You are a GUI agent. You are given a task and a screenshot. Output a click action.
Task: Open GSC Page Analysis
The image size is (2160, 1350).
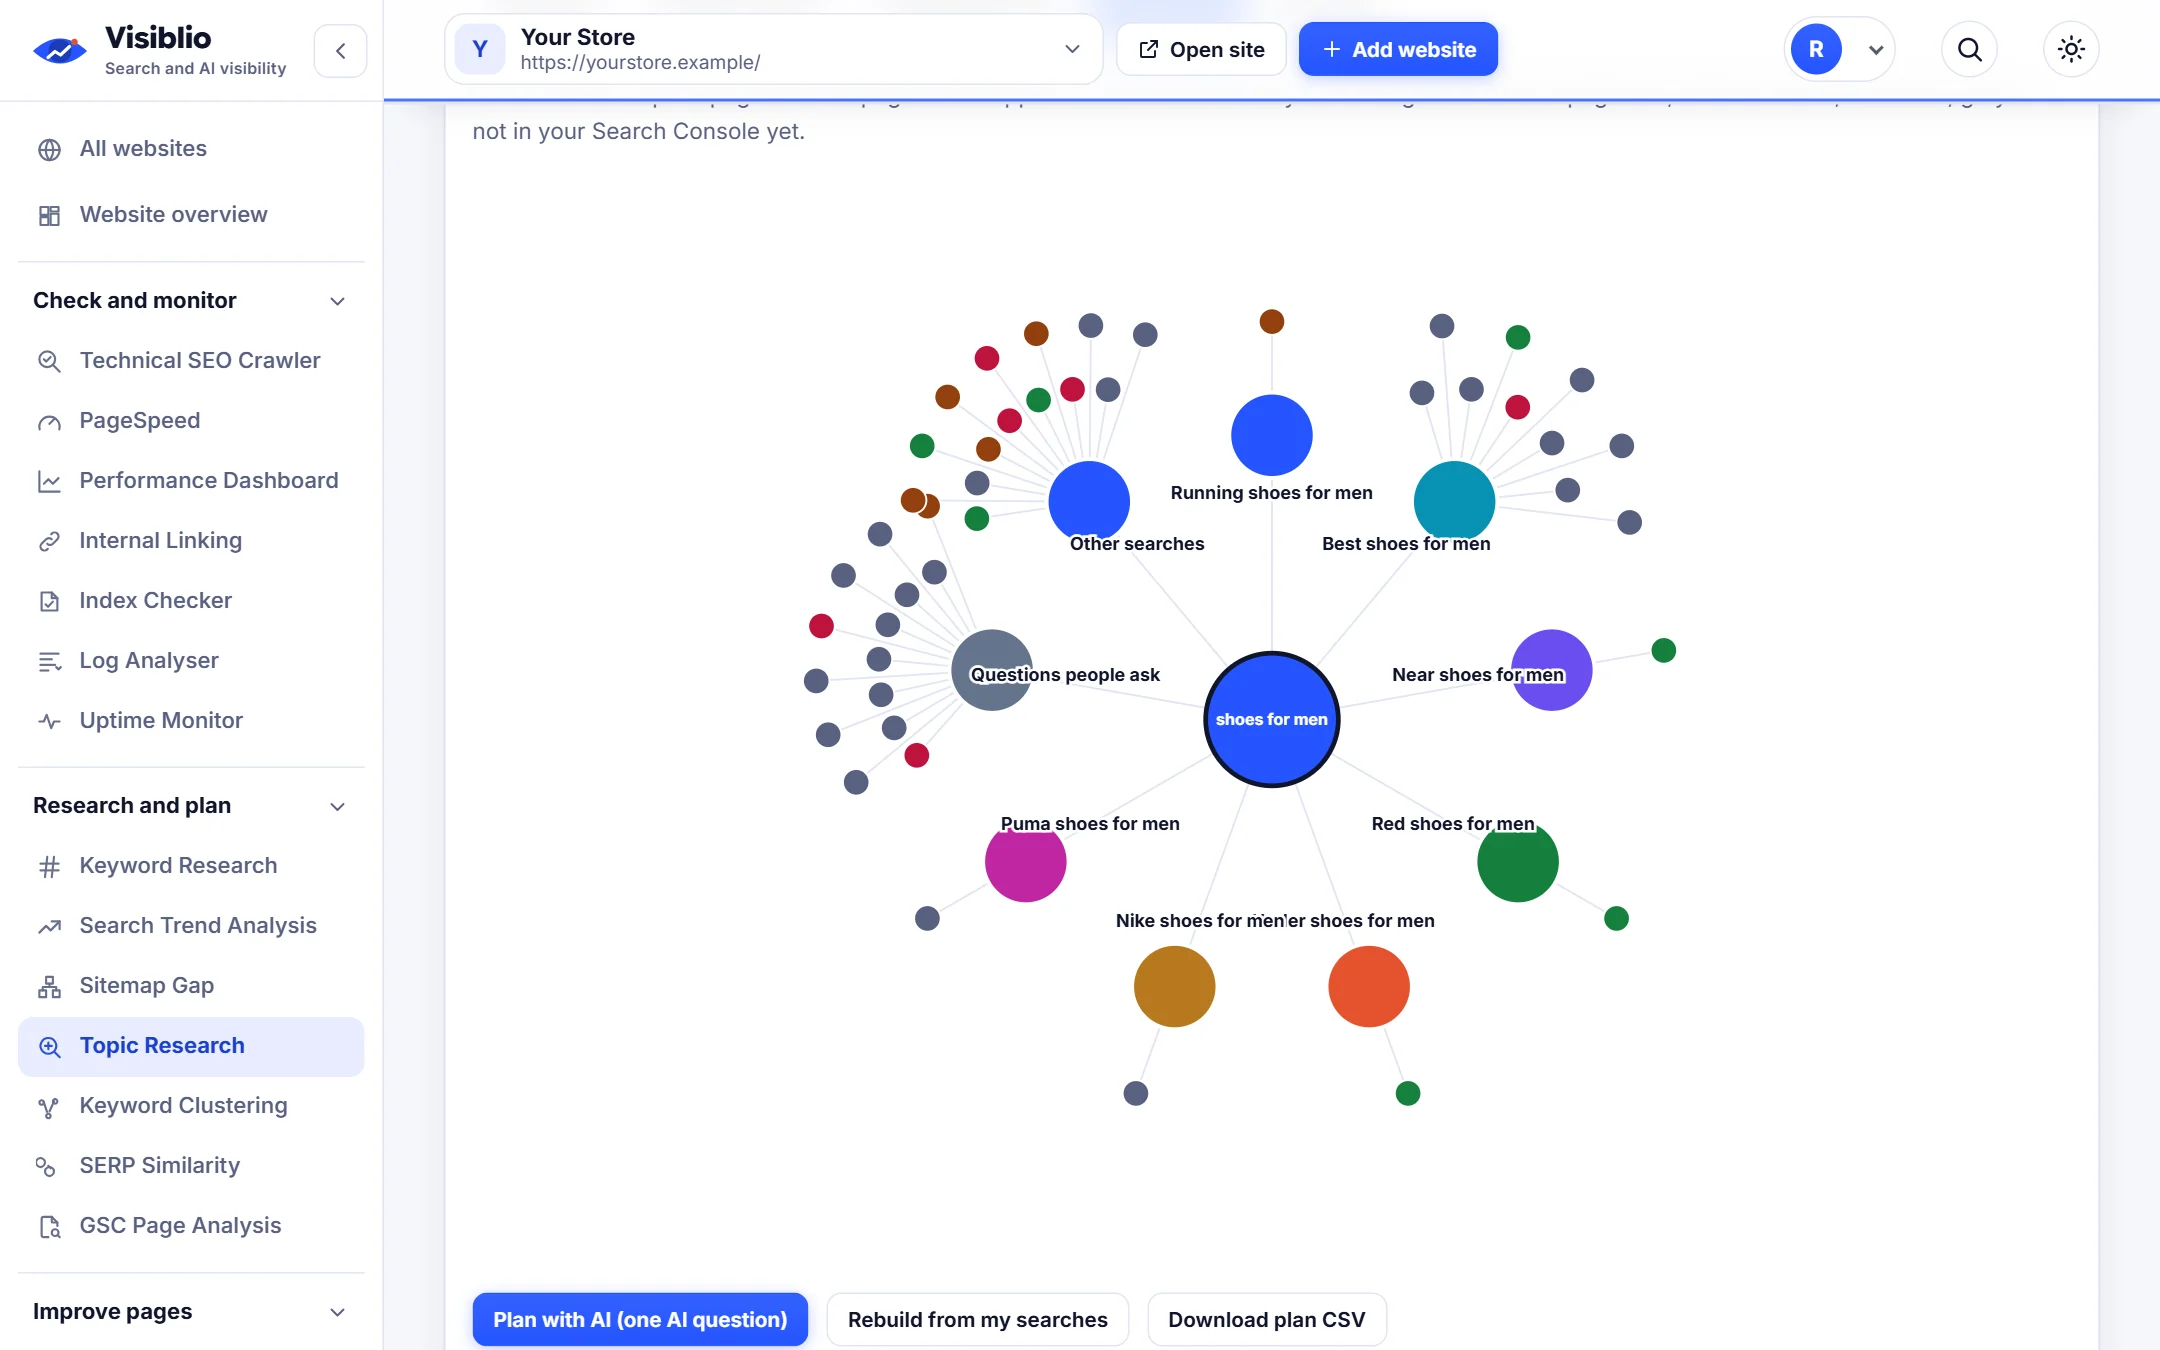click(191, 1226)
